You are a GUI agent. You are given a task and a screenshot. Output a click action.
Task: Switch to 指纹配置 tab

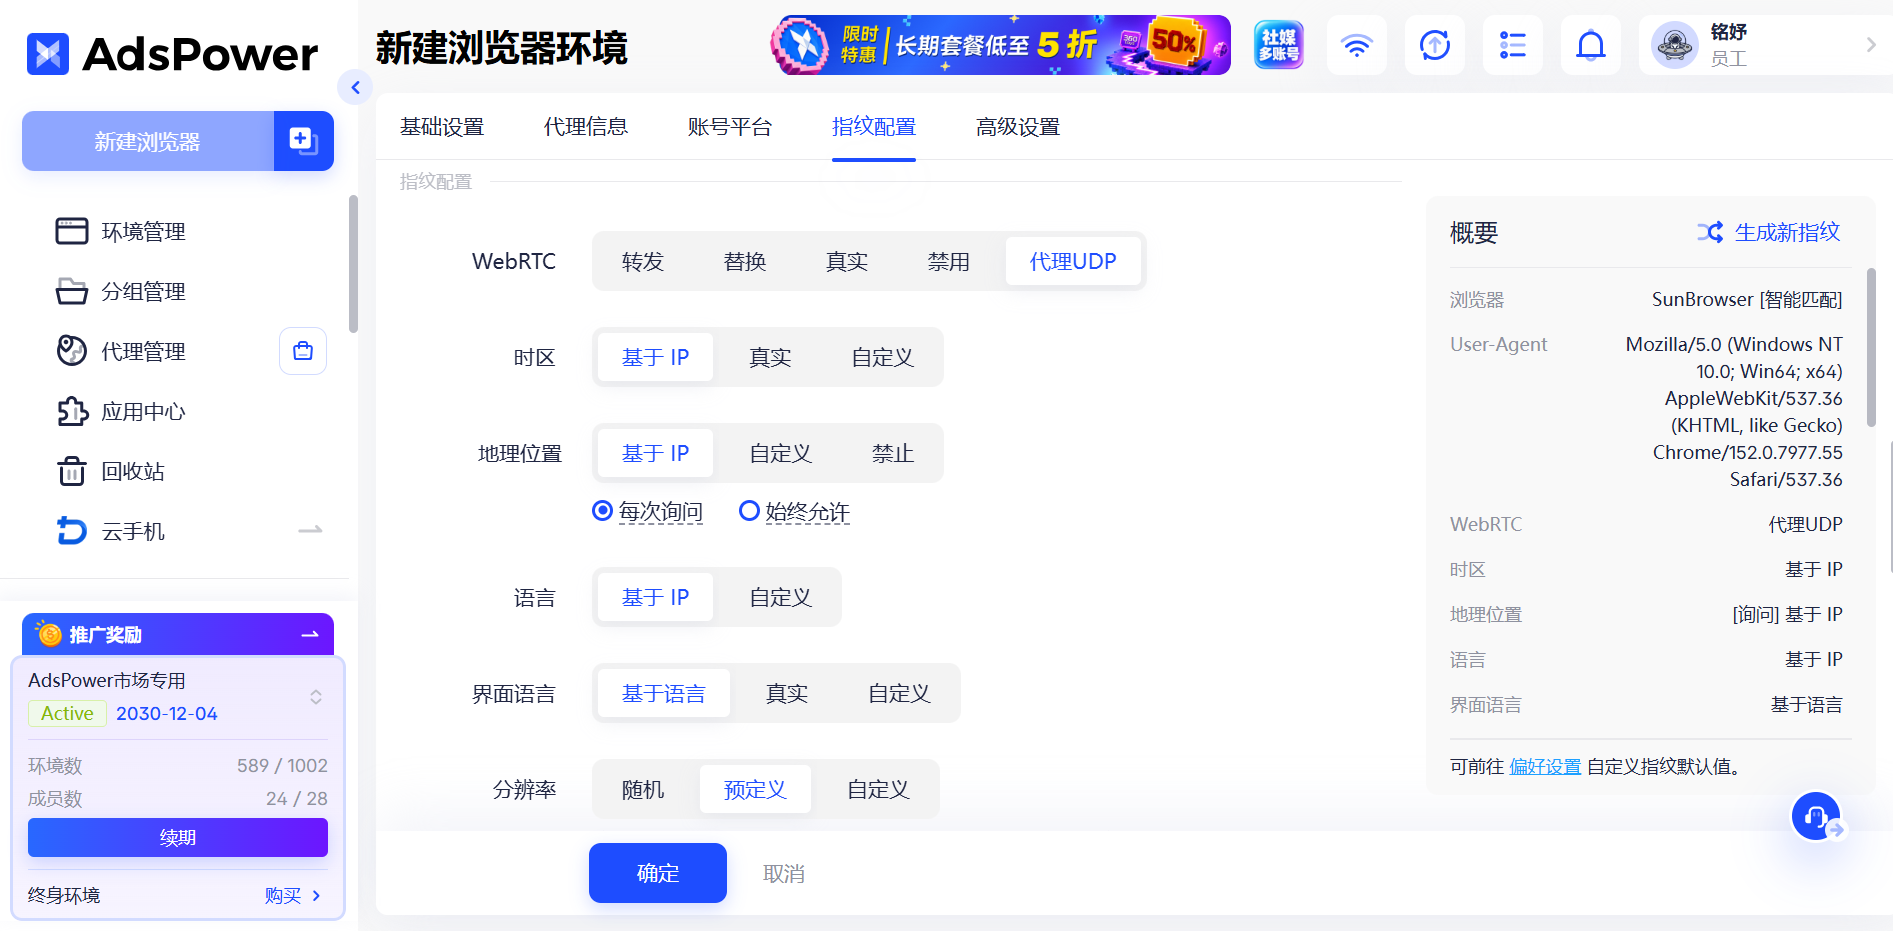[874, 127]
